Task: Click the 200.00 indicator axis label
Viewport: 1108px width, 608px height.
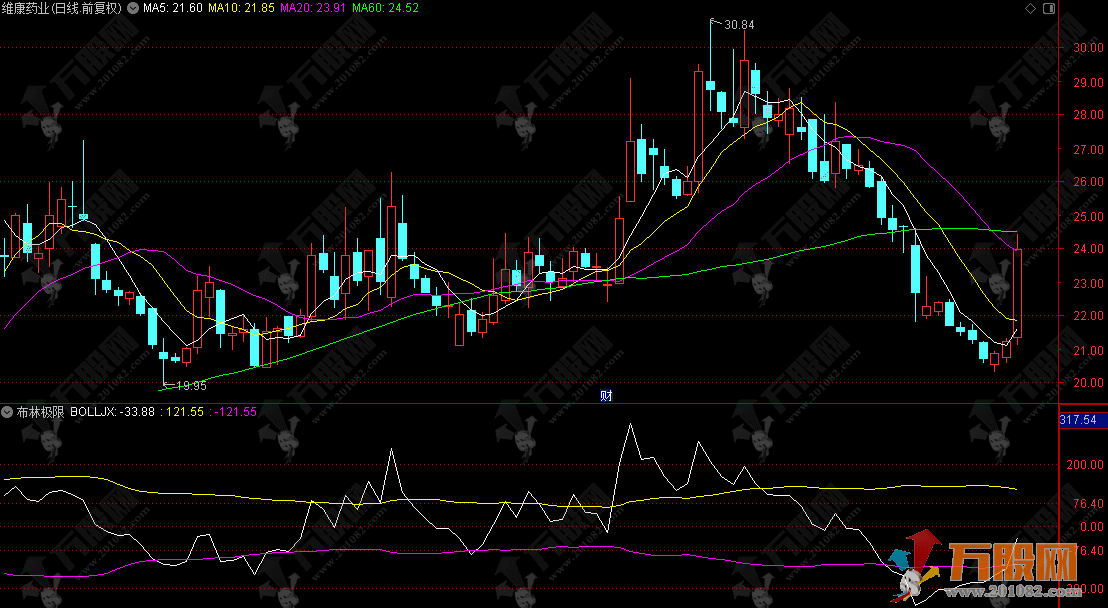Action: coord(1084,465)
